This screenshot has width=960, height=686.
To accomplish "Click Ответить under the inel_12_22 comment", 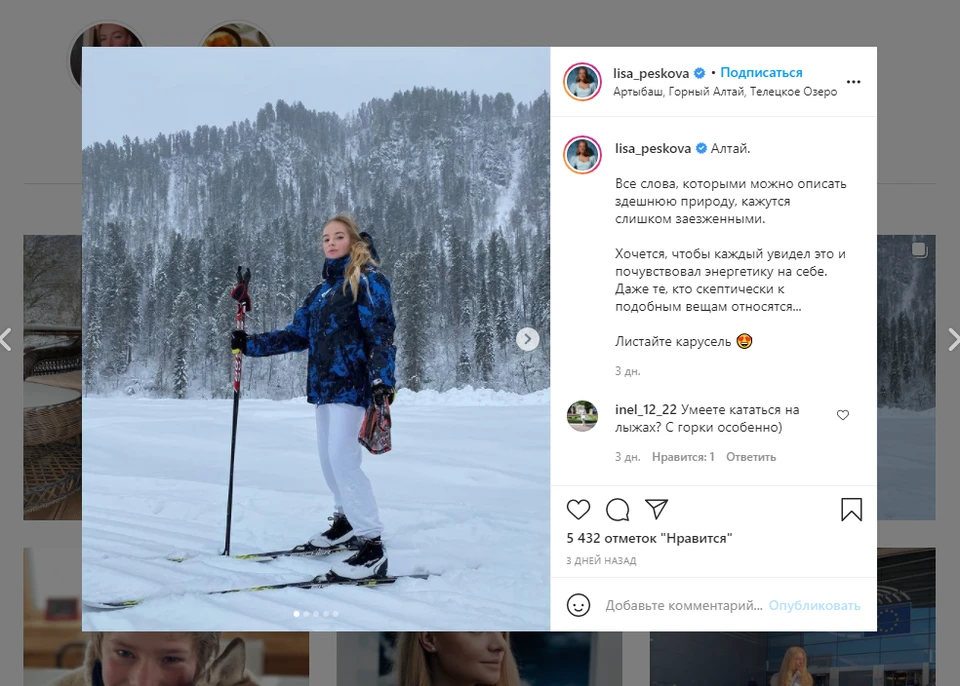I will click(751, 457).
